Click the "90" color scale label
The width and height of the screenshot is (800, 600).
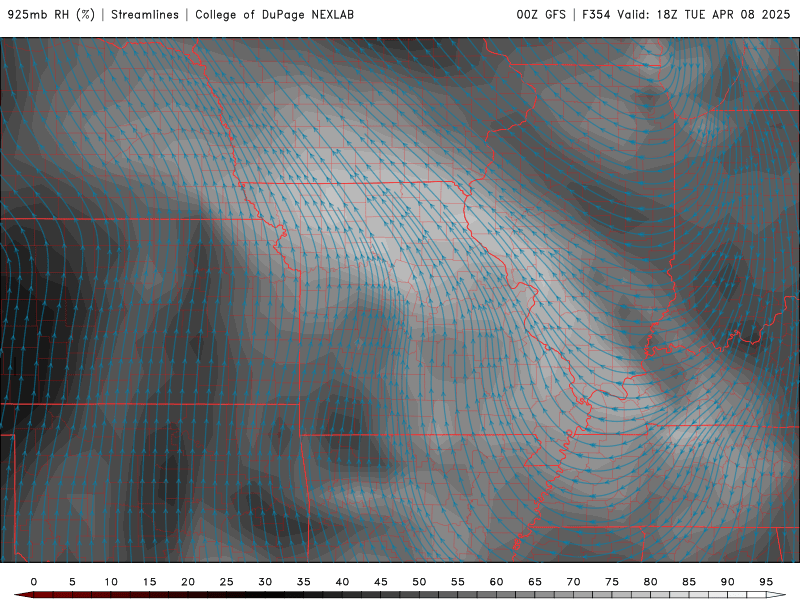(x=728, y=582)
